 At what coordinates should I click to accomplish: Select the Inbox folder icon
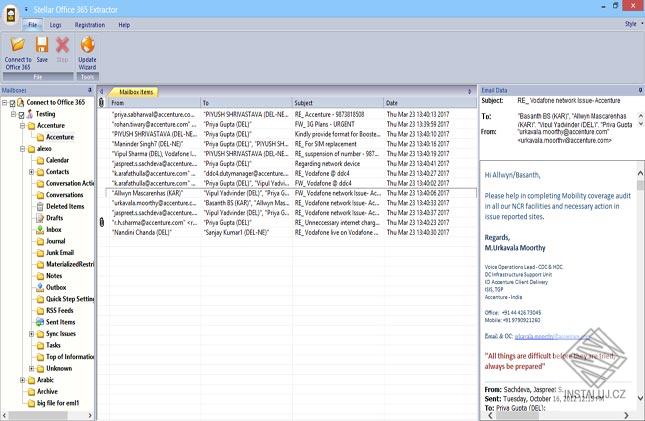pos(40,229)
